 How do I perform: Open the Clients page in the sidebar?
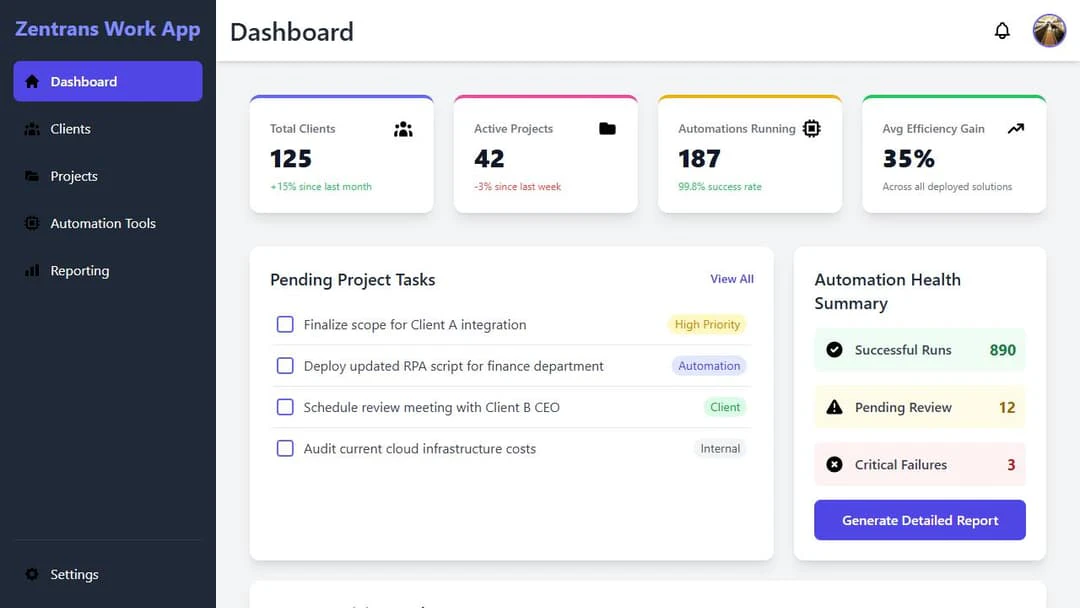(70, 129)
